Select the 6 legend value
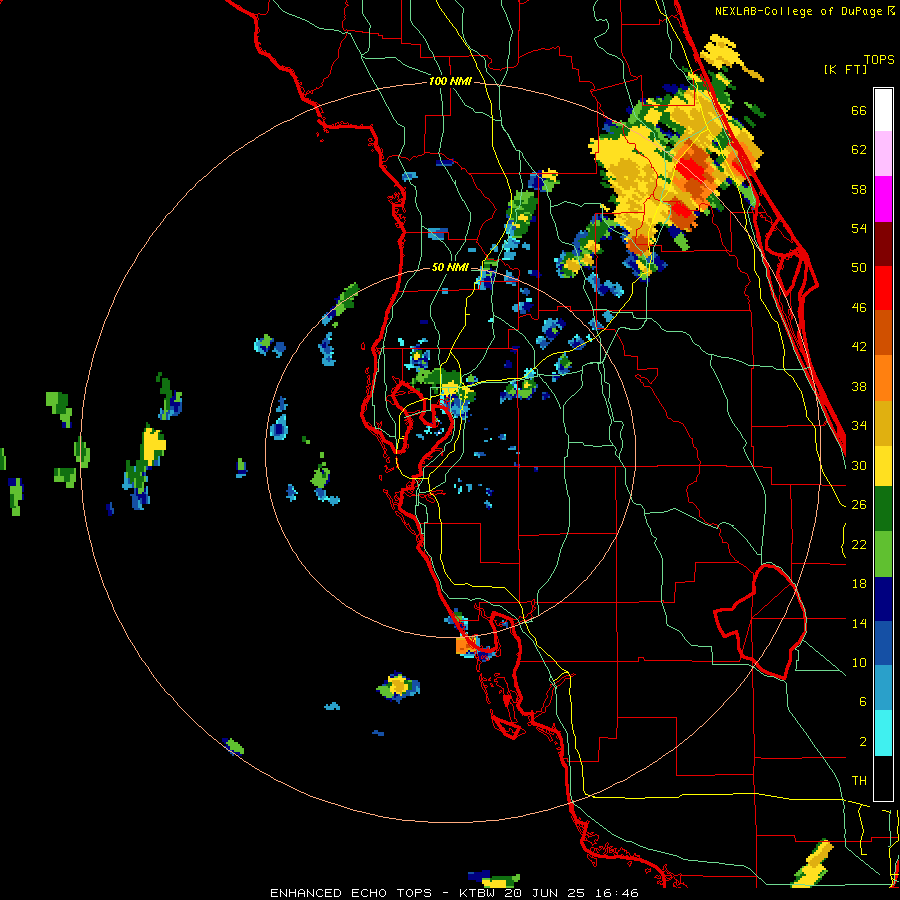This screenshot has width=900, height=900. click(x=863, y=702)
